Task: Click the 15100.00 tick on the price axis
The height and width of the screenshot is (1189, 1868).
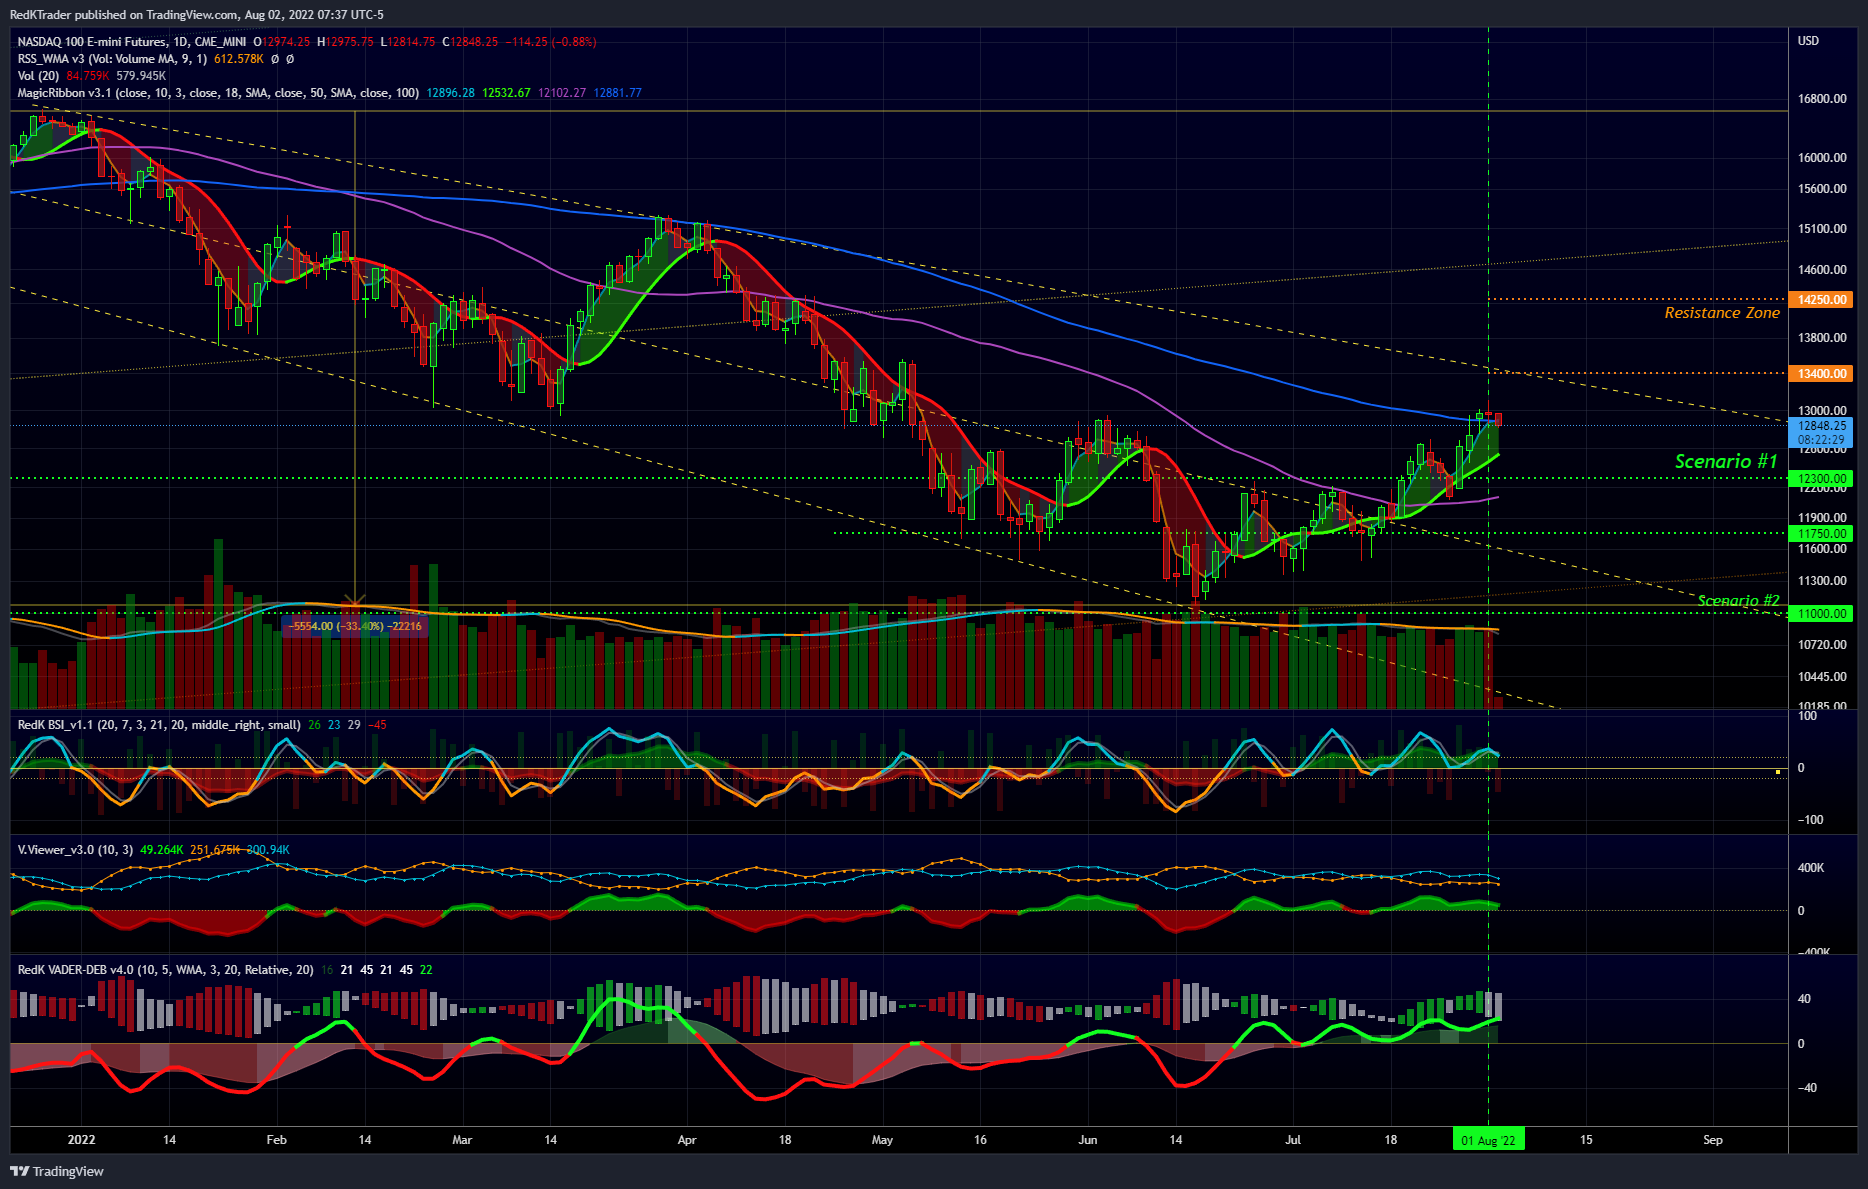Action: pos(1822,229)
